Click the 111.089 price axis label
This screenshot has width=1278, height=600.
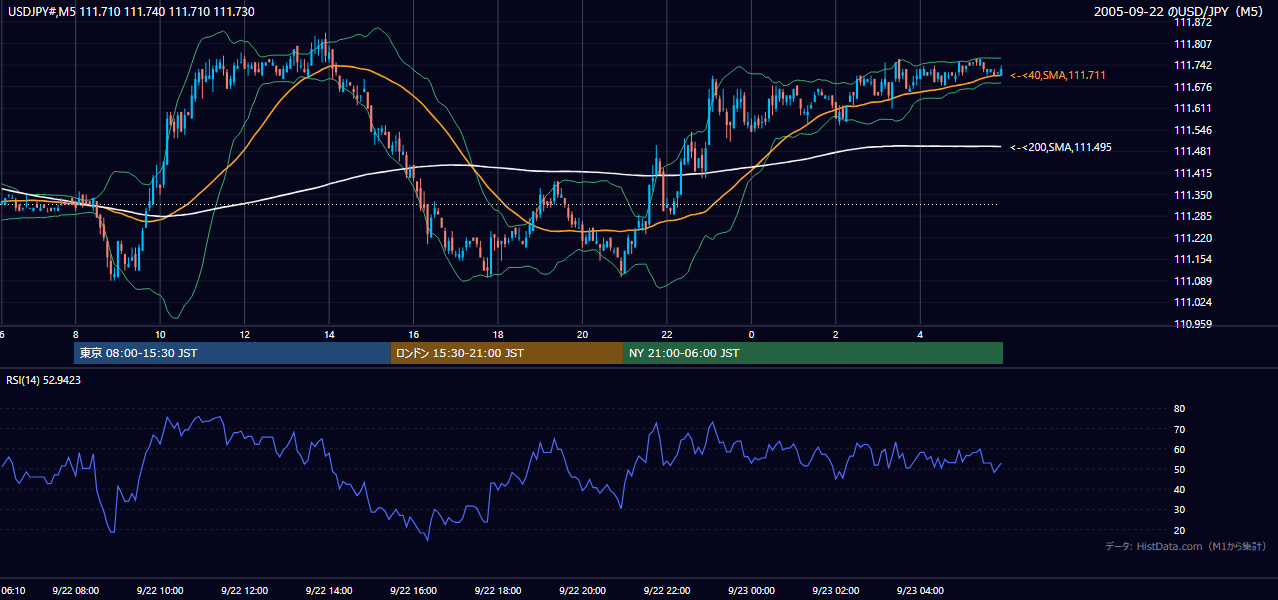coord(1193,281)
